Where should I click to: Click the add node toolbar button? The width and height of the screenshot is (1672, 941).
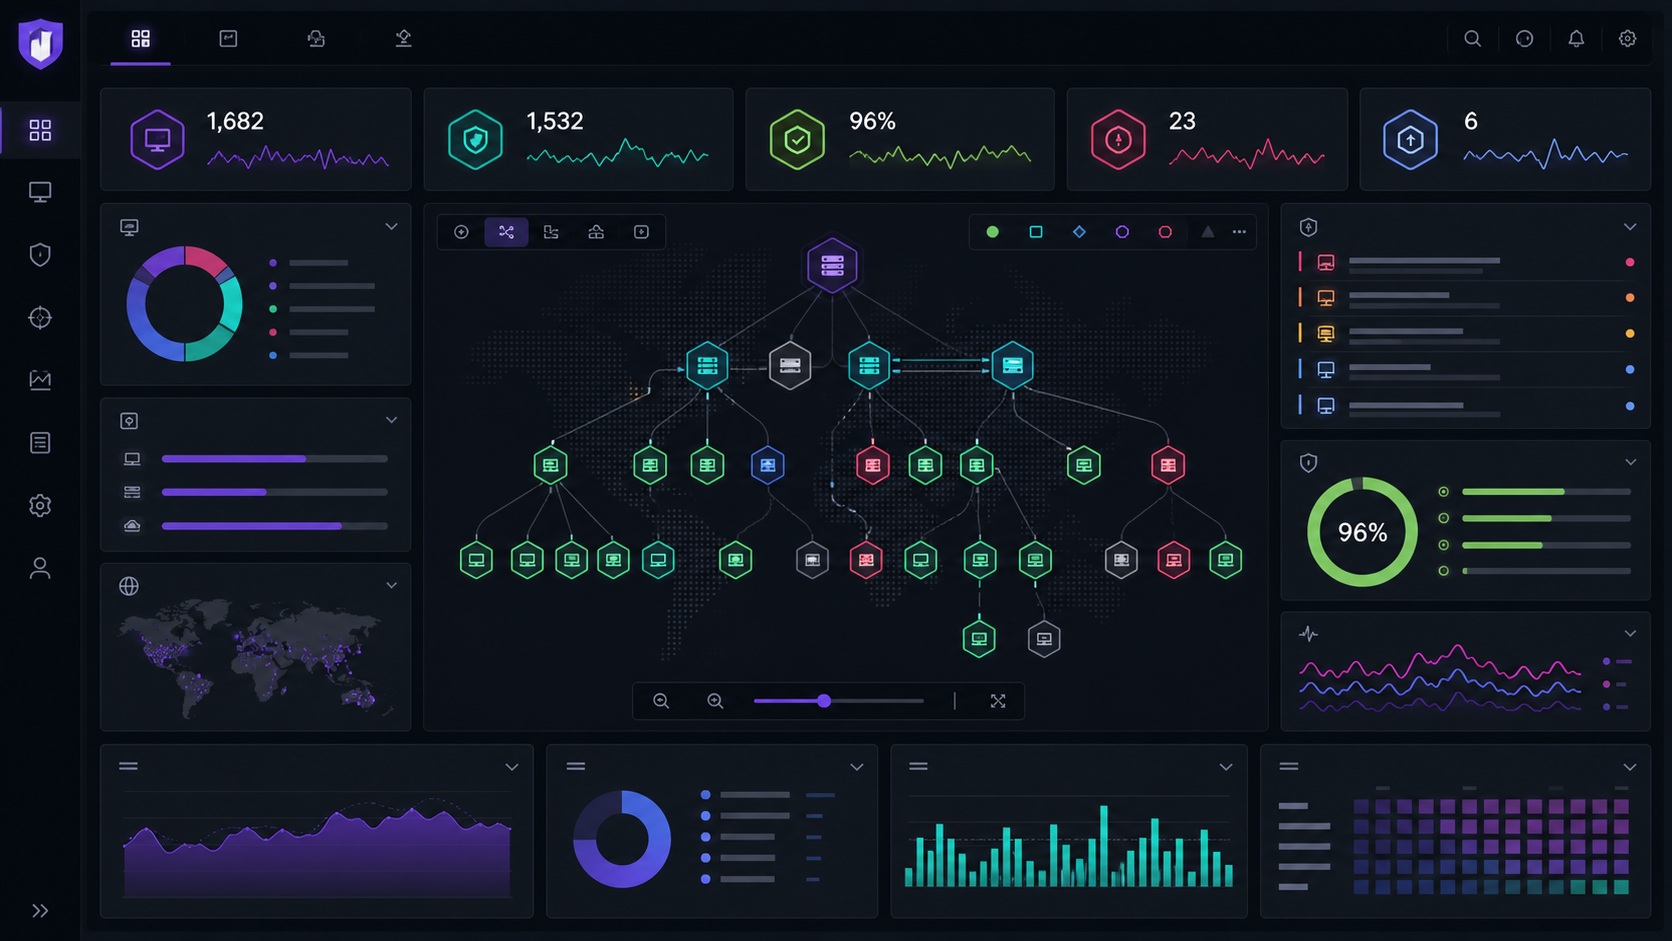(461, 232)
